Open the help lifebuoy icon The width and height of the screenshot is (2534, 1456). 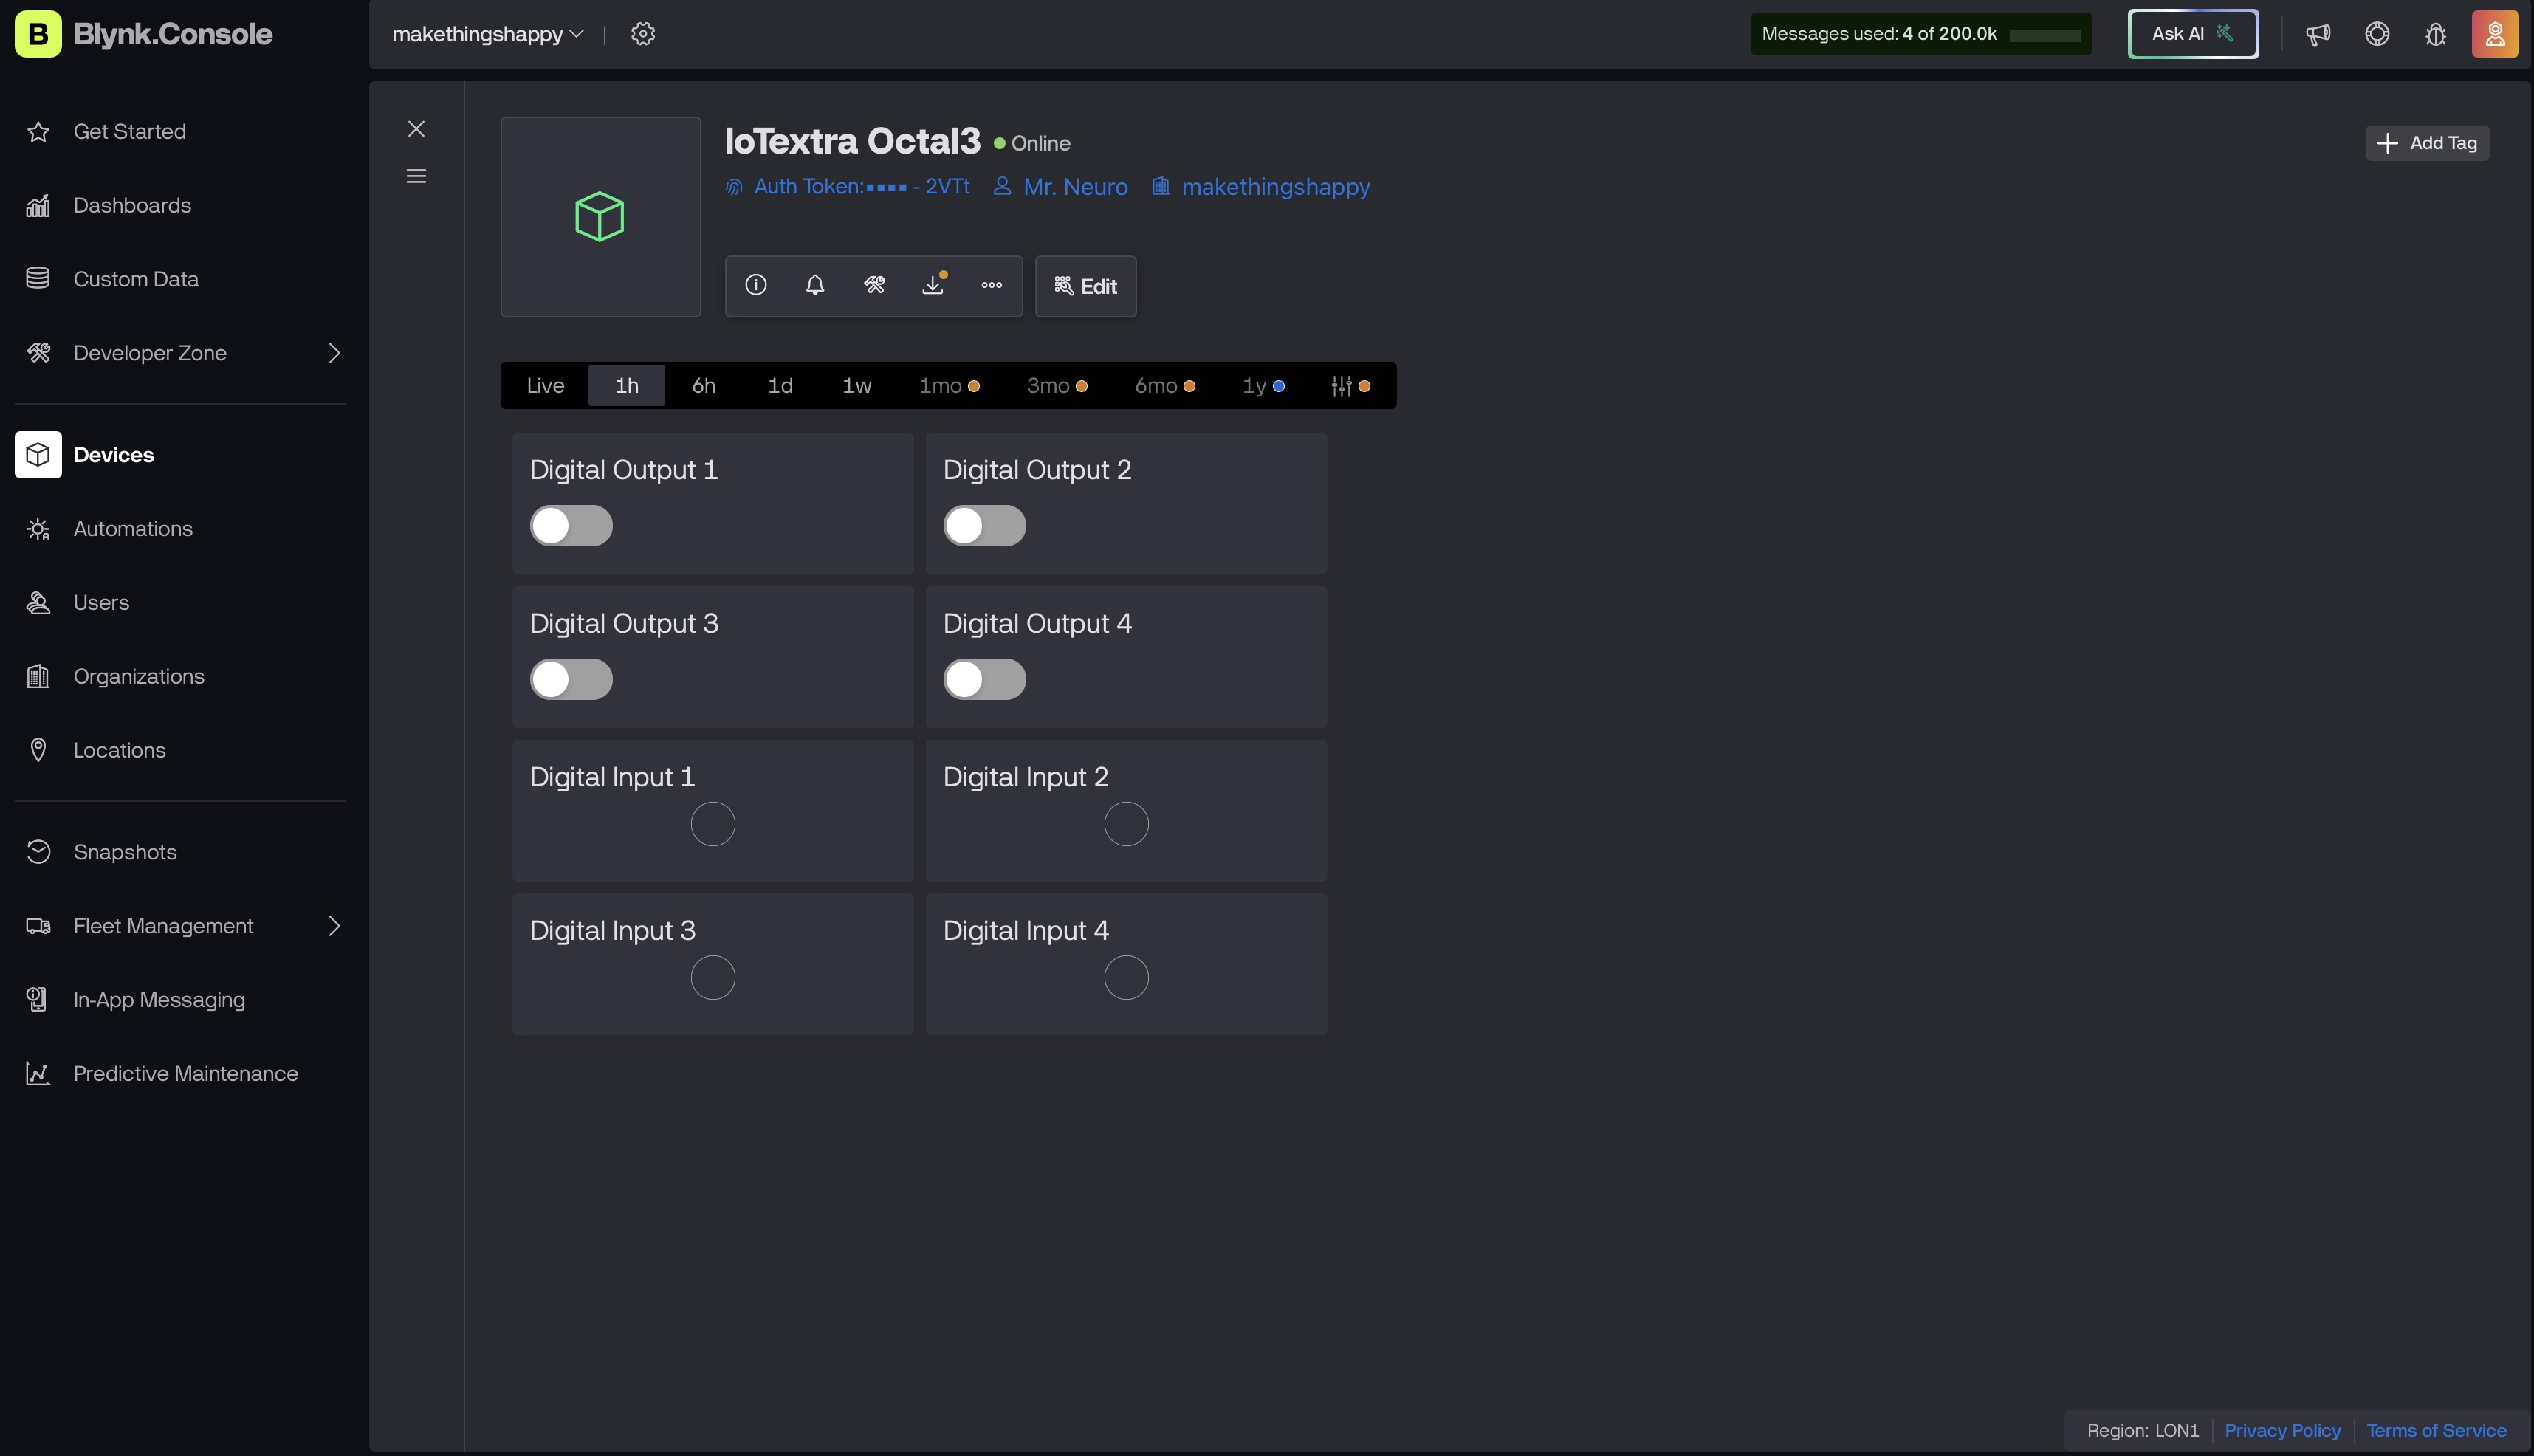(2377, 34)
